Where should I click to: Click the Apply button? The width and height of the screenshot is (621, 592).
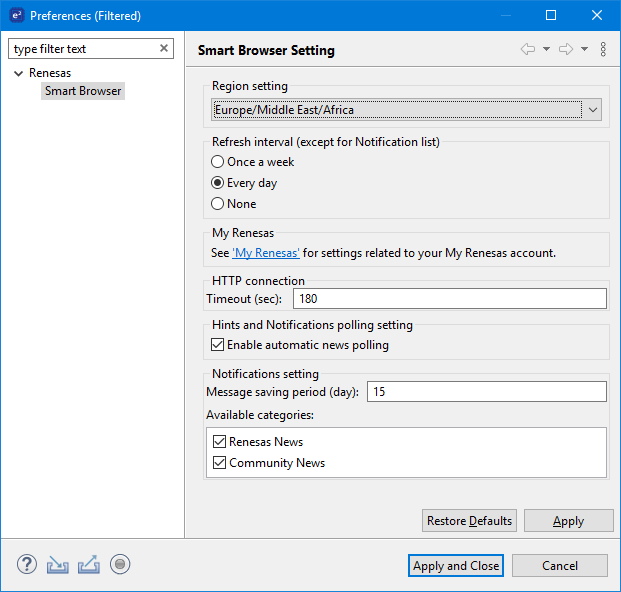pyautogui.click(x=568, y=520)
